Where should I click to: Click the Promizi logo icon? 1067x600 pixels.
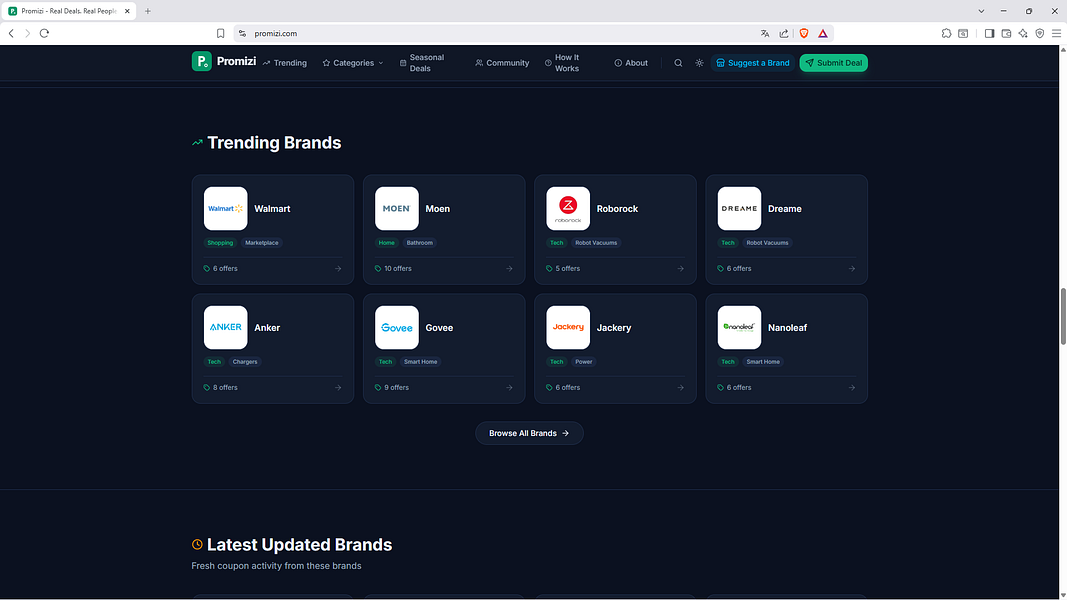[x=201, y=61]
